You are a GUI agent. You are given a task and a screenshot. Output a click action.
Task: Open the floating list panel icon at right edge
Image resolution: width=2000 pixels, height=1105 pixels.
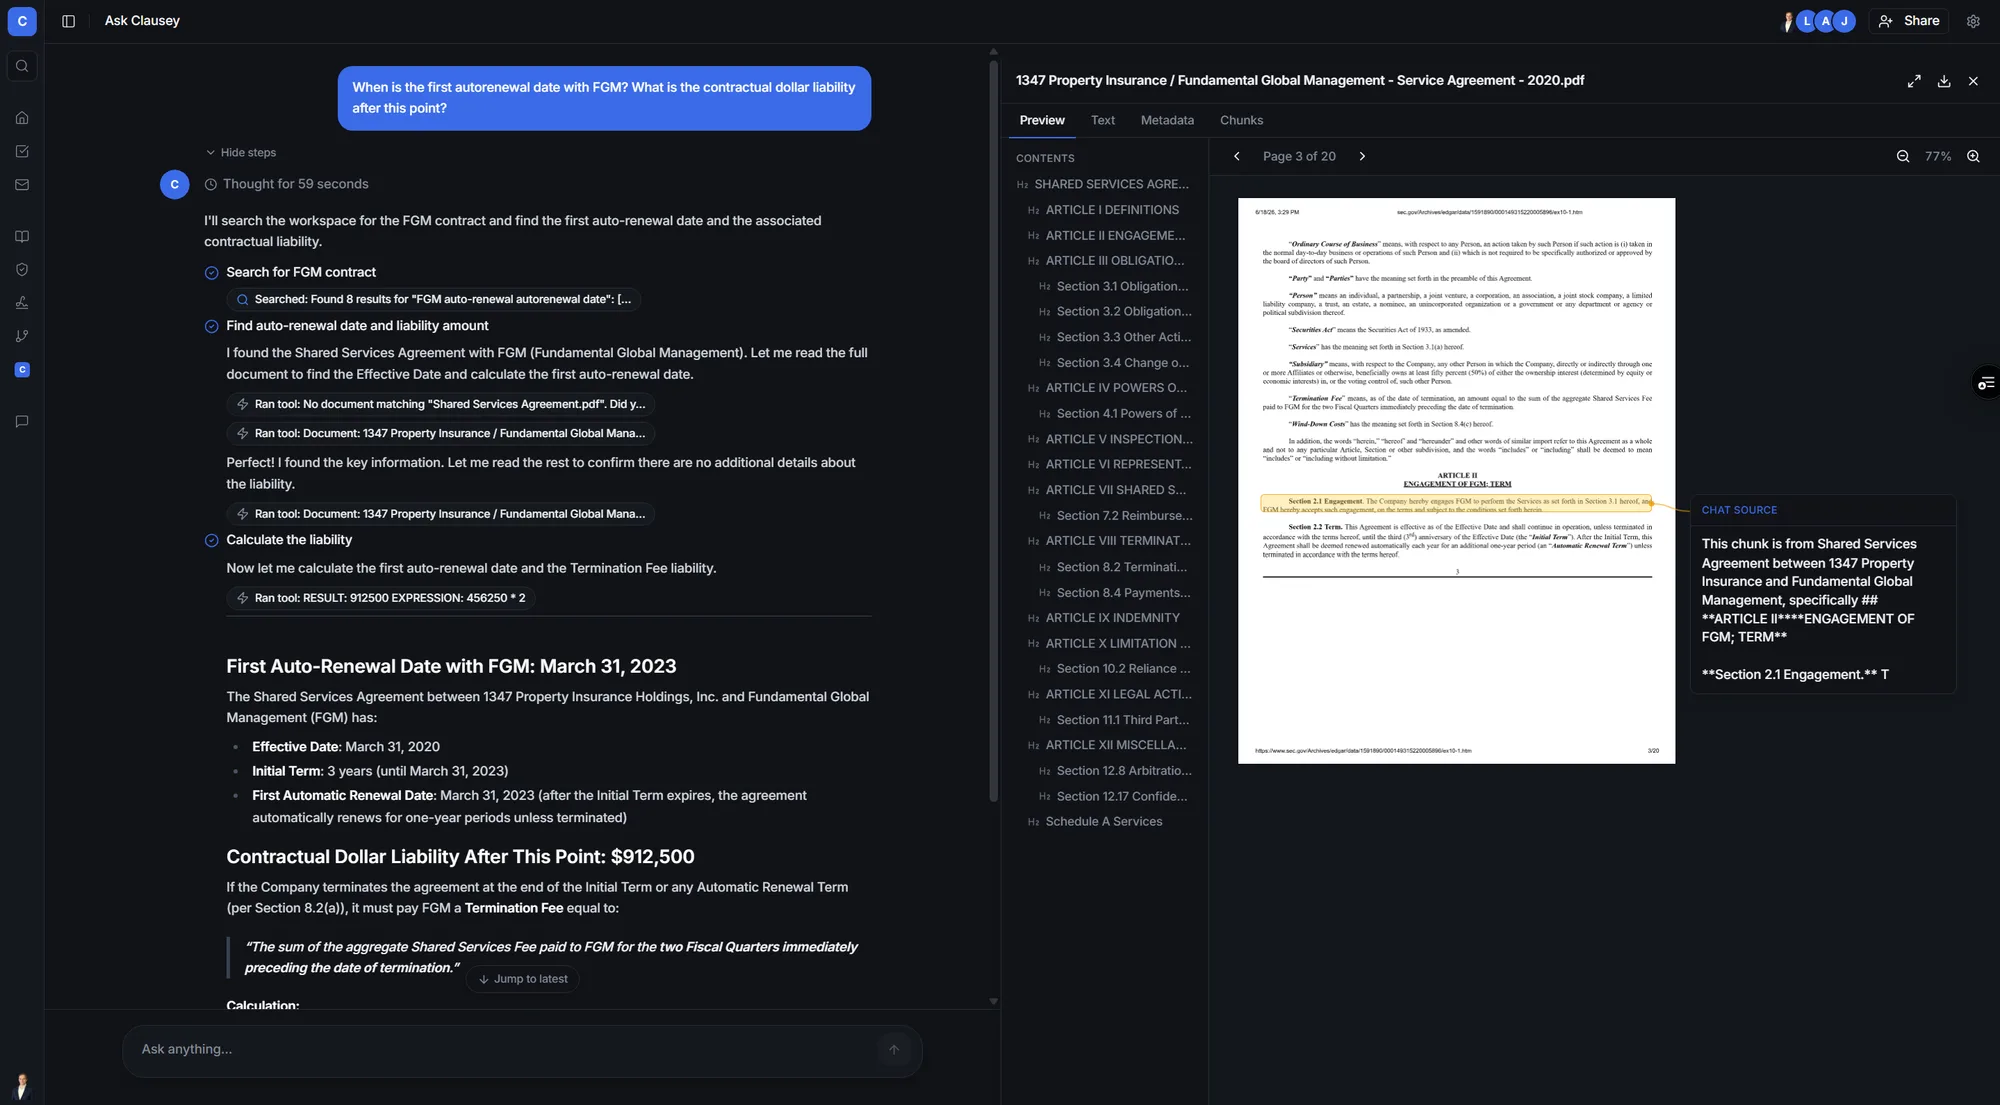tap(1986, 383)
